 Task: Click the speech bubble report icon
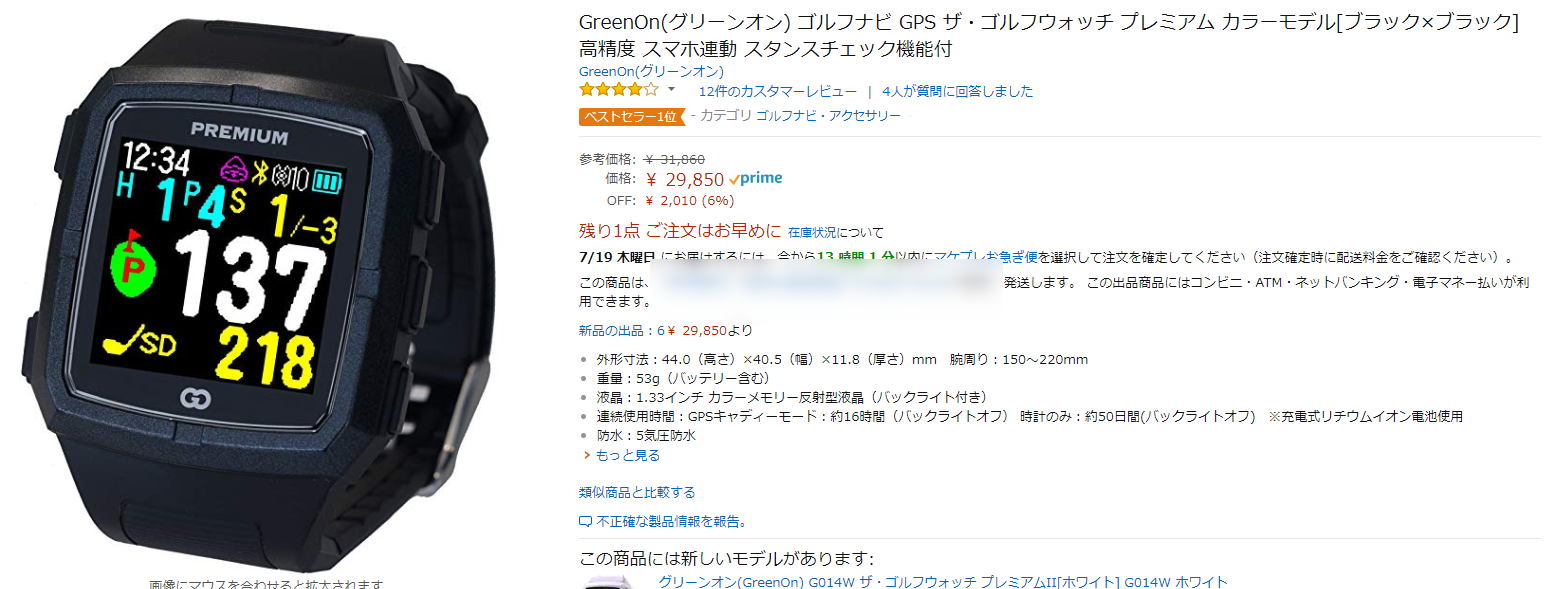point(586,522)
